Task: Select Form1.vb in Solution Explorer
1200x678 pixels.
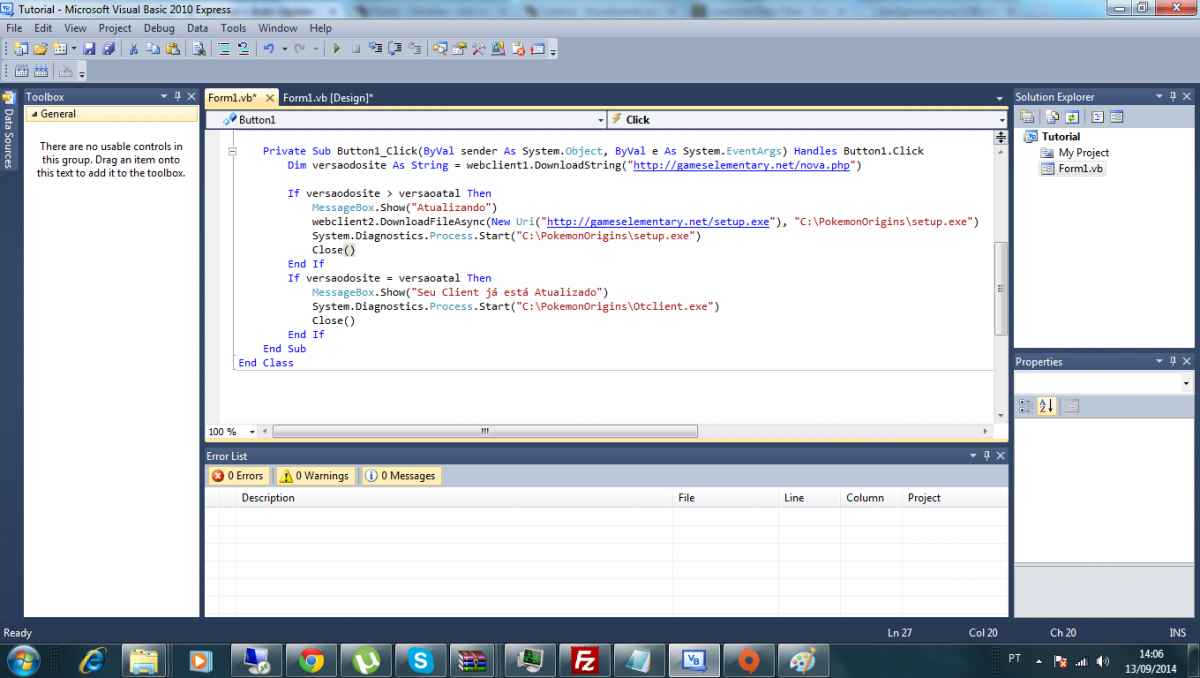Action: pyautogui.click(x=1081, y=168)
